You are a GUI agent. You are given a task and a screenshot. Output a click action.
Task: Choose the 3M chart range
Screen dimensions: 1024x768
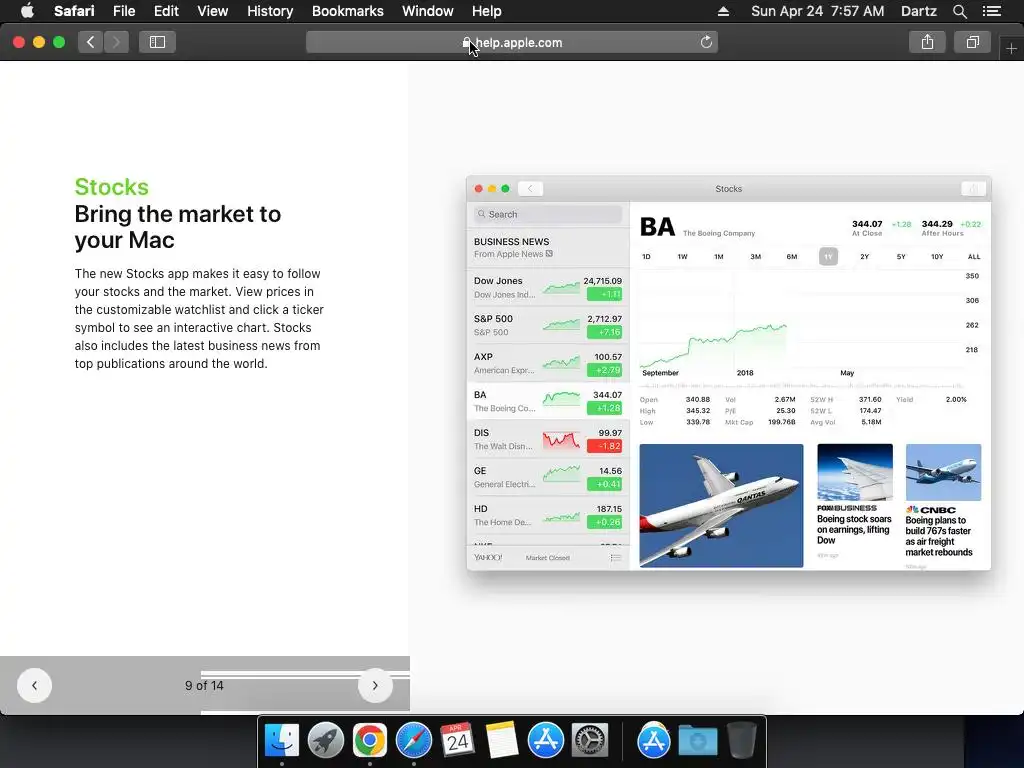pyautogui.click(x=756, y=257)
